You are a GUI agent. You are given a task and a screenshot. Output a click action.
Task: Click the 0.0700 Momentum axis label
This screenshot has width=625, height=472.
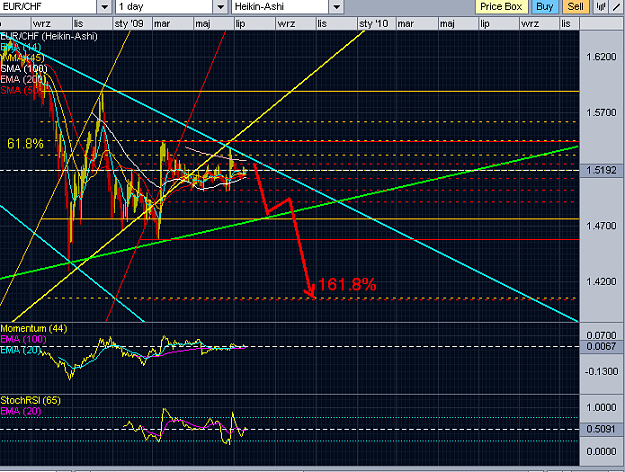click(x=601, y=335)
